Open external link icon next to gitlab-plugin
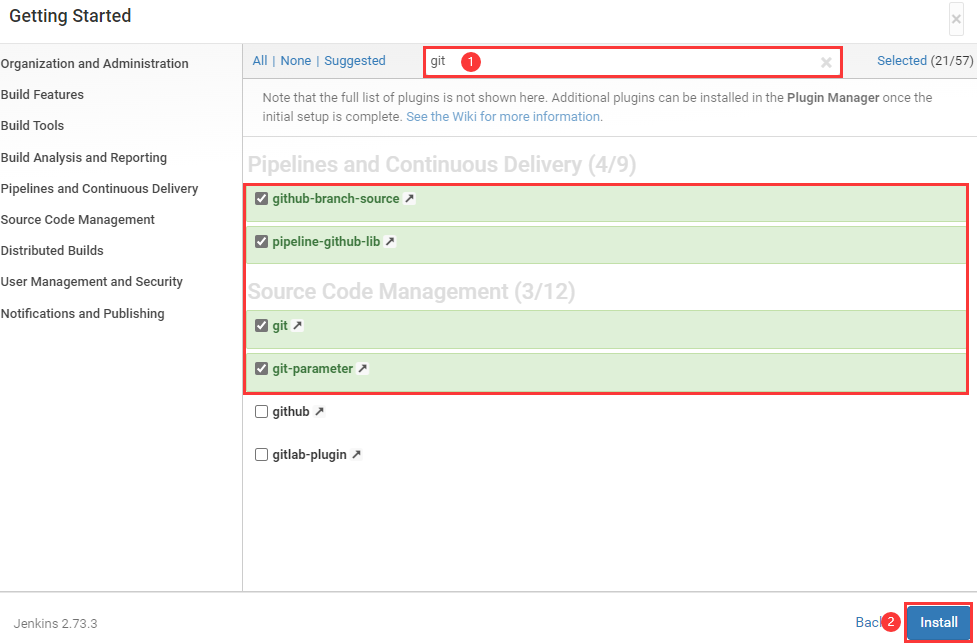 [x=356, y=455]
